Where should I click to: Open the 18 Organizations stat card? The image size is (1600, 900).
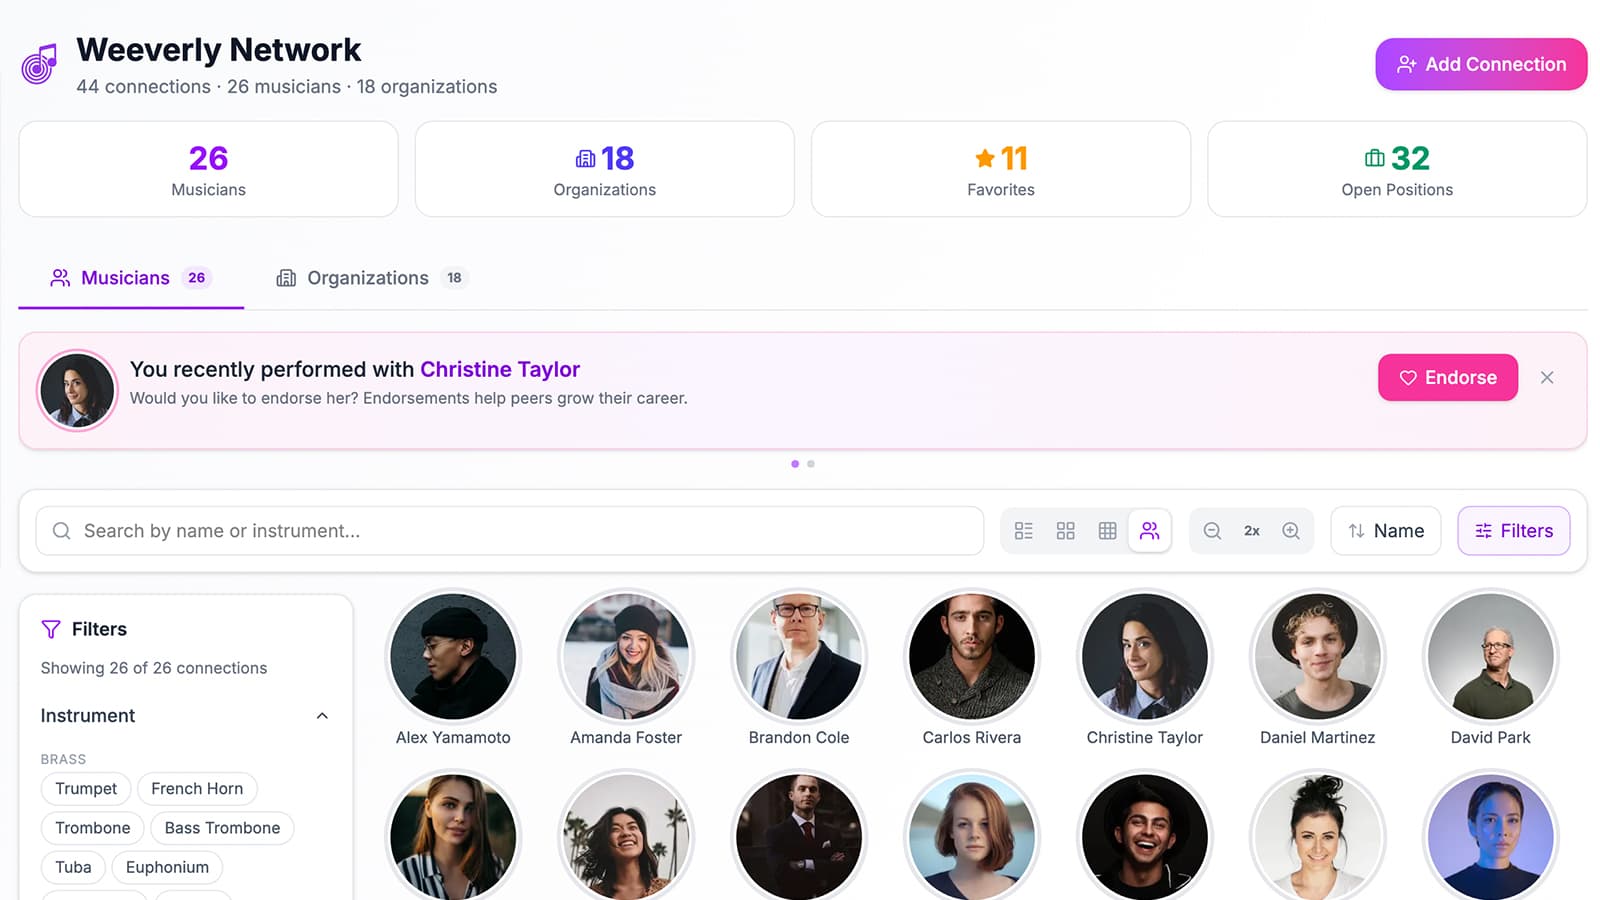(605, 169)
